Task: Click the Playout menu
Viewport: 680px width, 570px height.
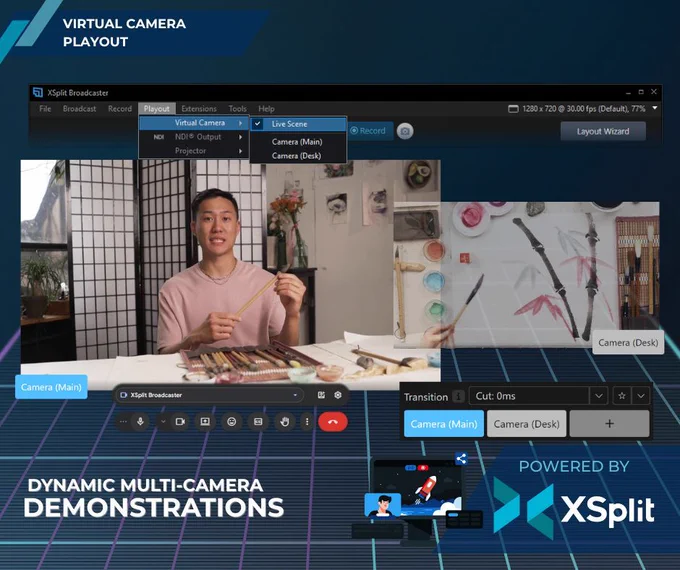Action: pyautogui.click(x=157, y=109)
